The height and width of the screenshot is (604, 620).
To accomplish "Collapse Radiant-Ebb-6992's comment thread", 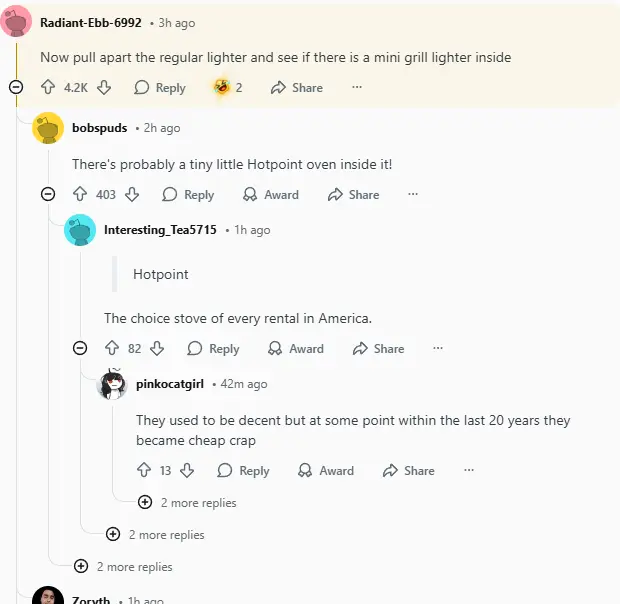I will [x=16, y=87].
